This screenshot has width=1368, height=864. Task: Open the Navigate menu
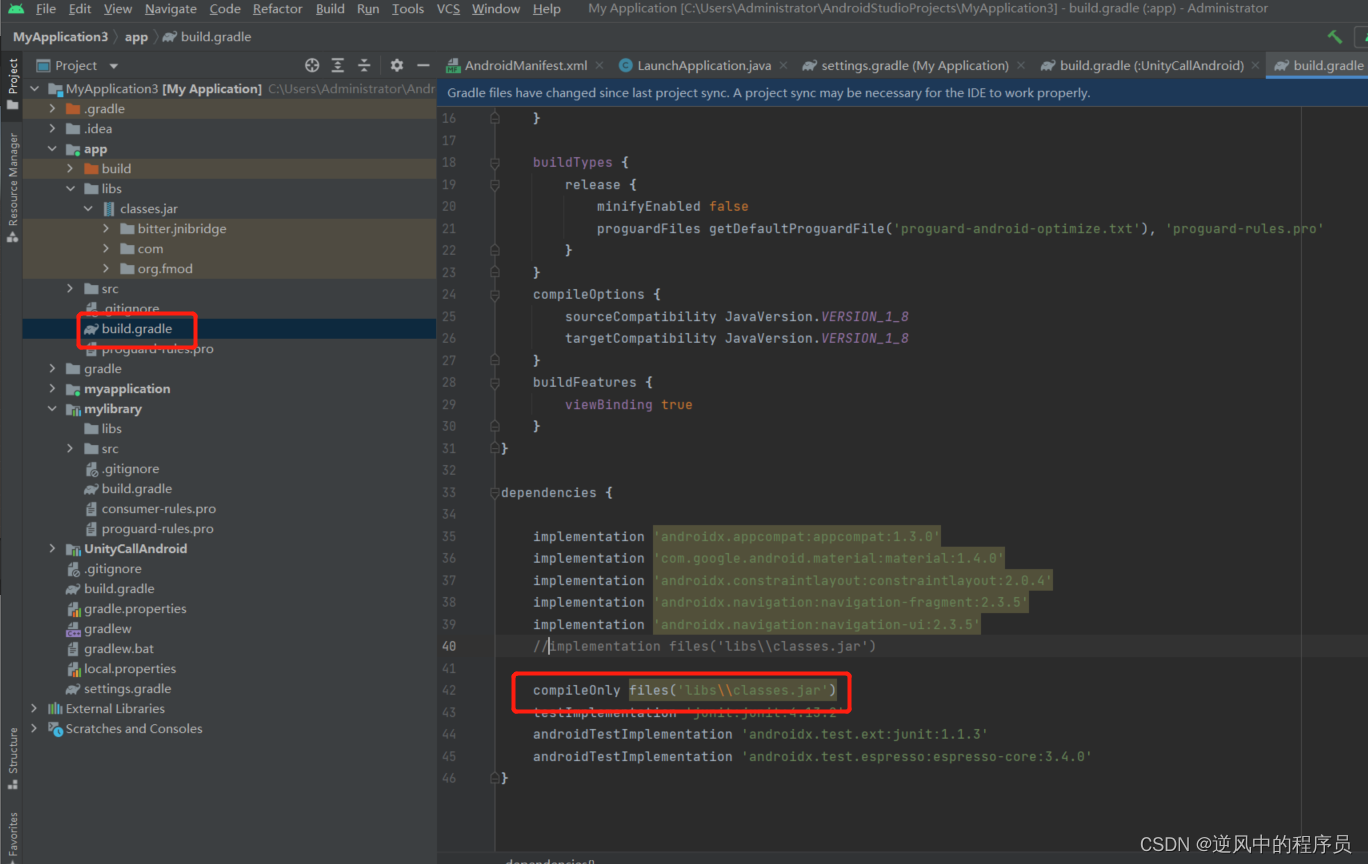(171, 9)
